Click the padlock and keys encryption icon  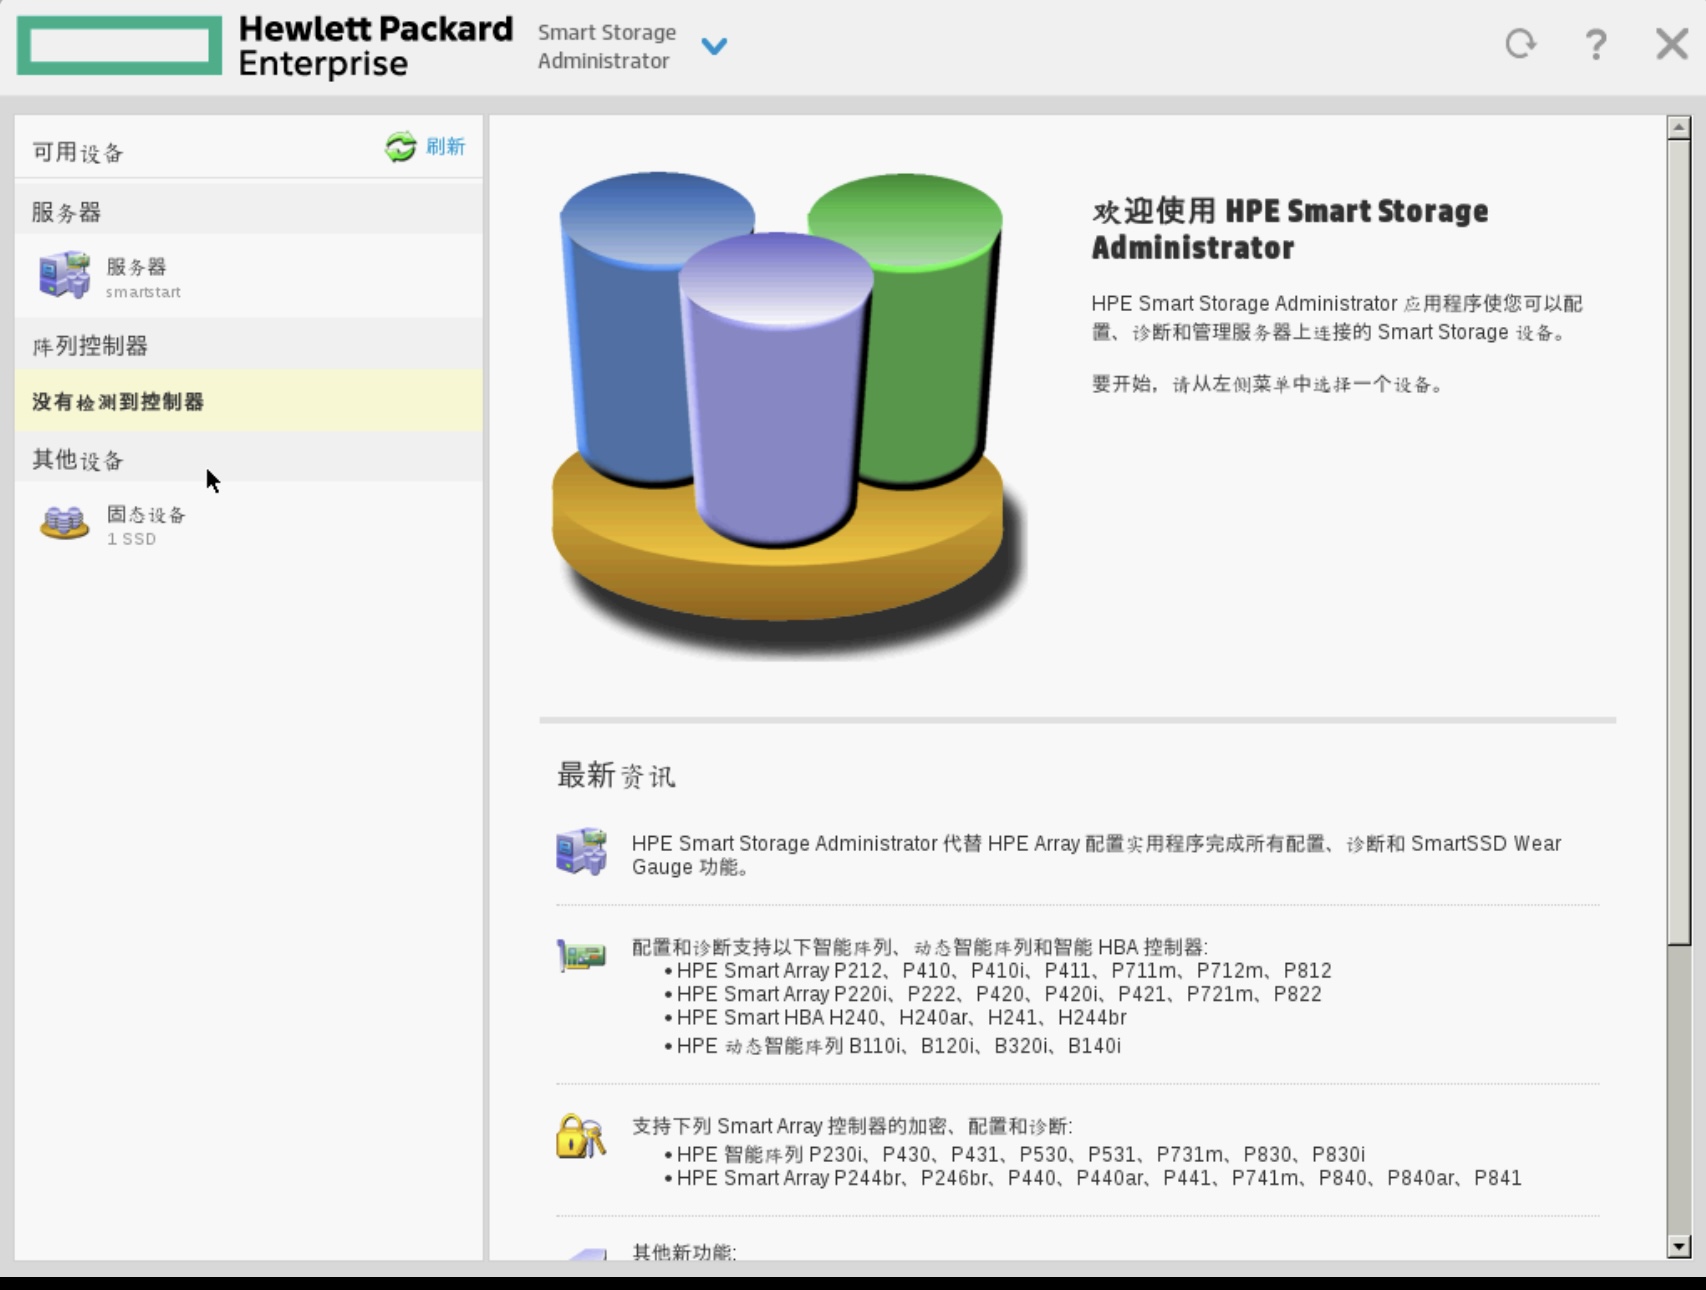pos(581,1136)
